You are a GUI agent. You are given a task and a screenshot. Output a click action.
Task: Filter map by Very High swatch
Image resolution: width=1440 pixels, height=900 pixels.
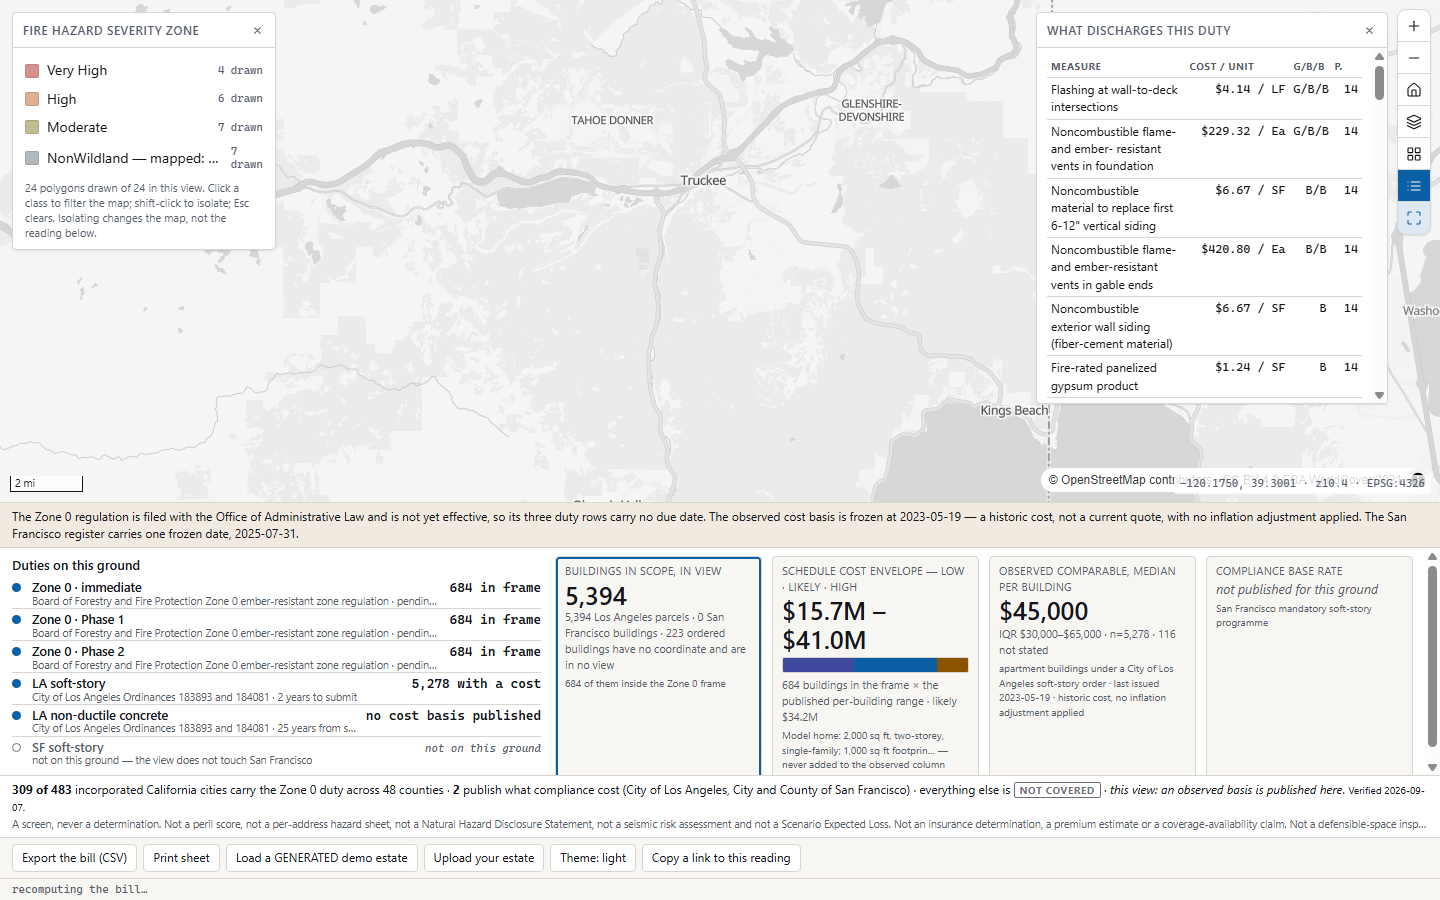coord(32,70)
